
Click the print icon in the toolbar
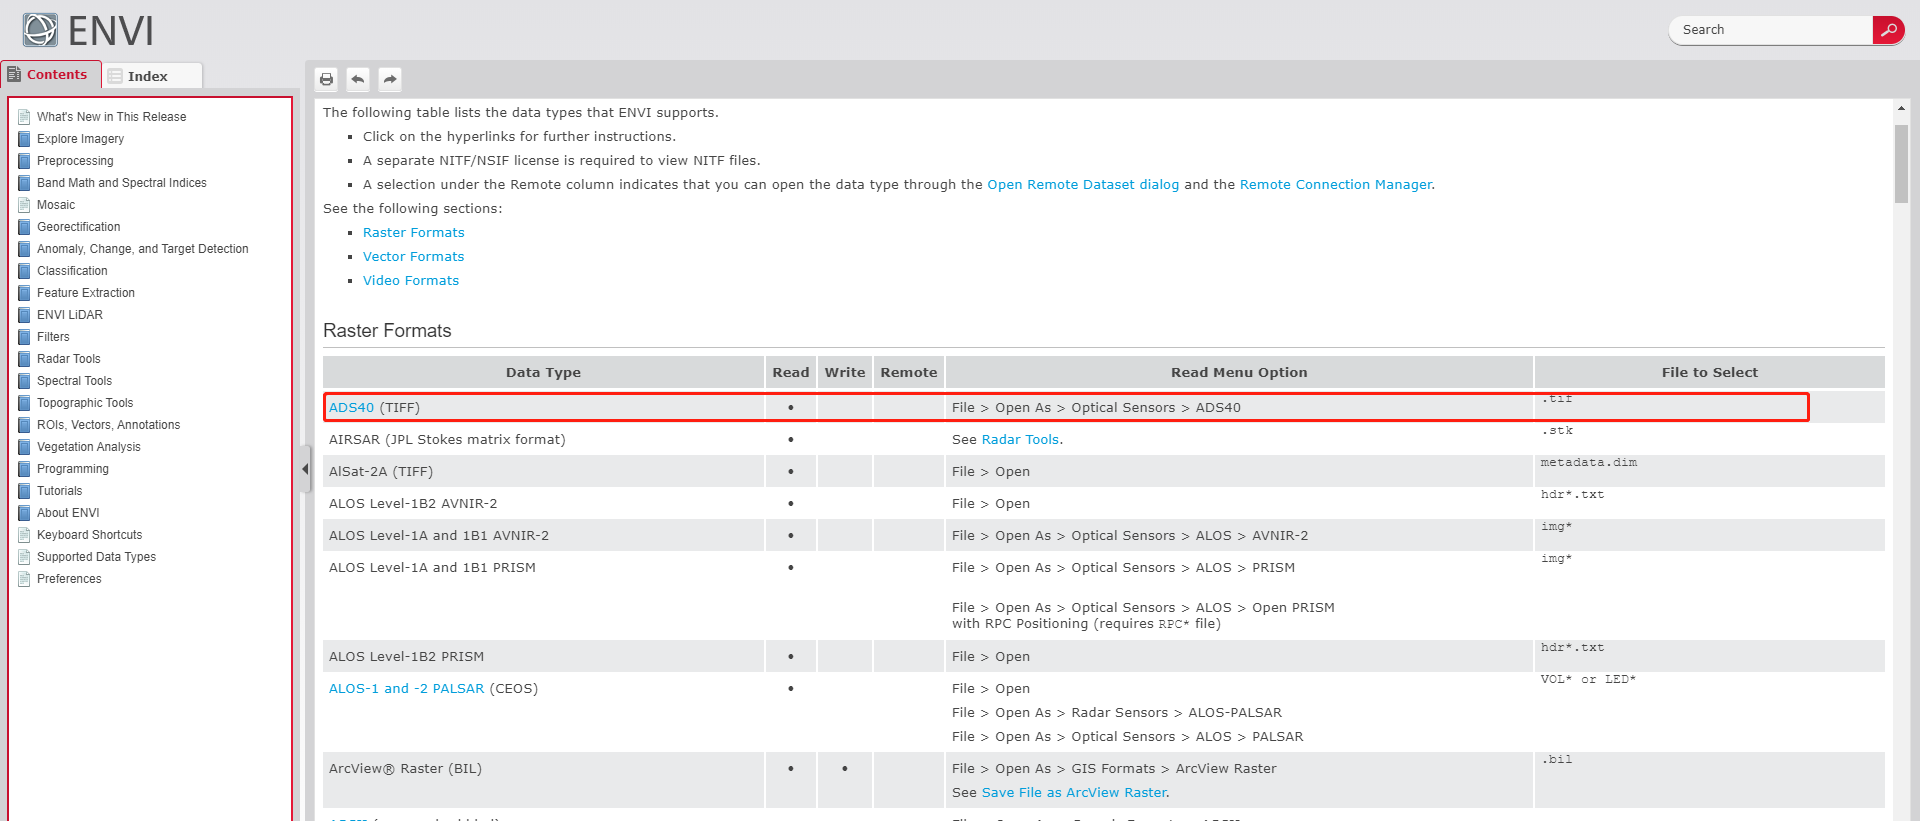coord(326,79)
